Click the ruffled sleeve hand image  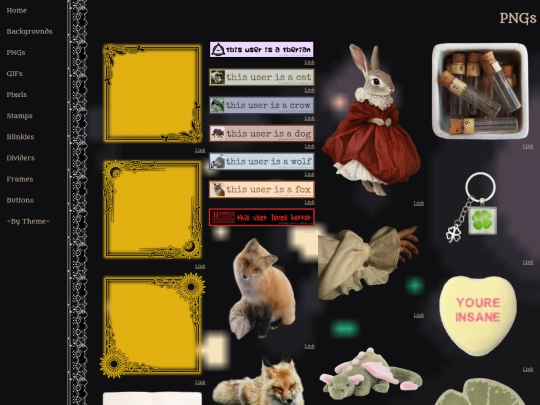(368, 262)
